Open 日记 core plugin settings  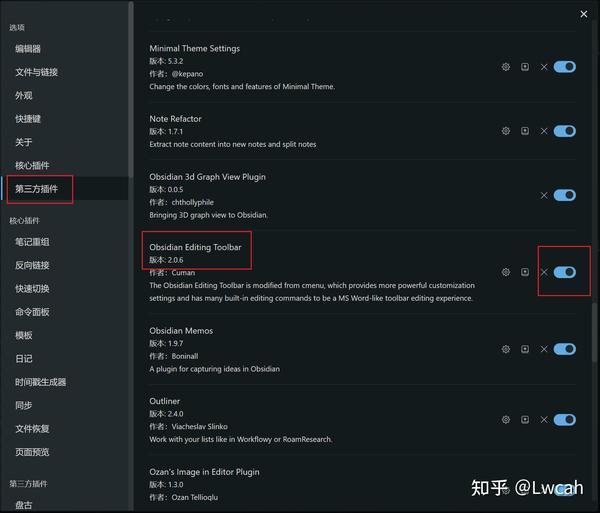(24, 358)
